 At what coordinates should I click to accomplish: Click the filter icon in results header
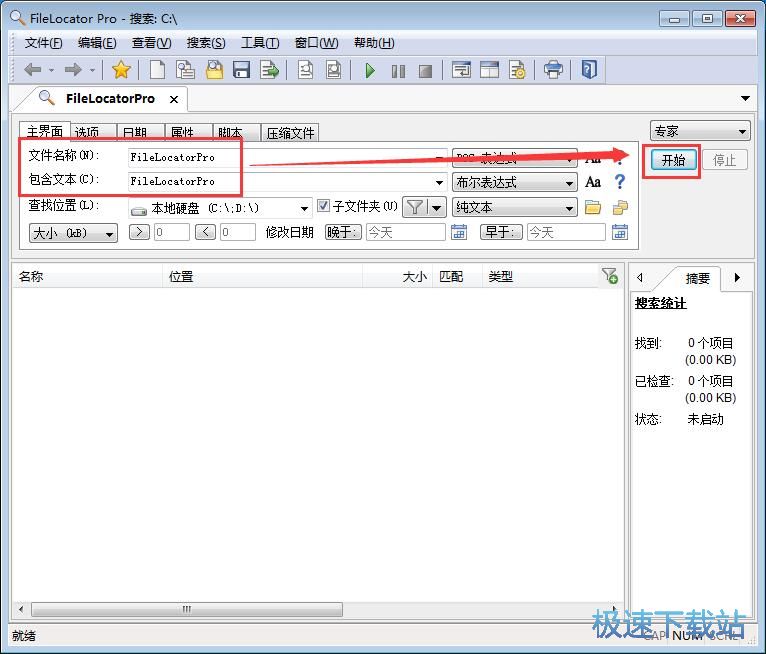(609, 276)
